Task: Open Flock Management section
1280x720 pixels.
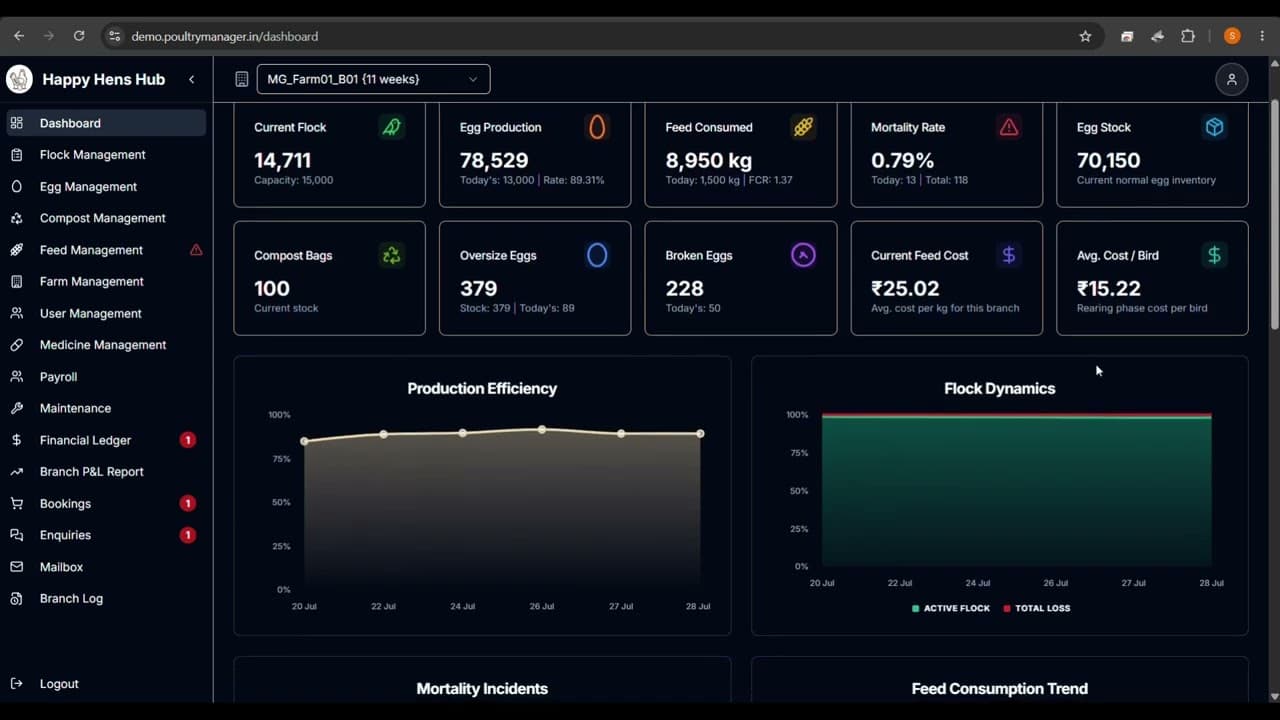Action: (x=106, y=155)
